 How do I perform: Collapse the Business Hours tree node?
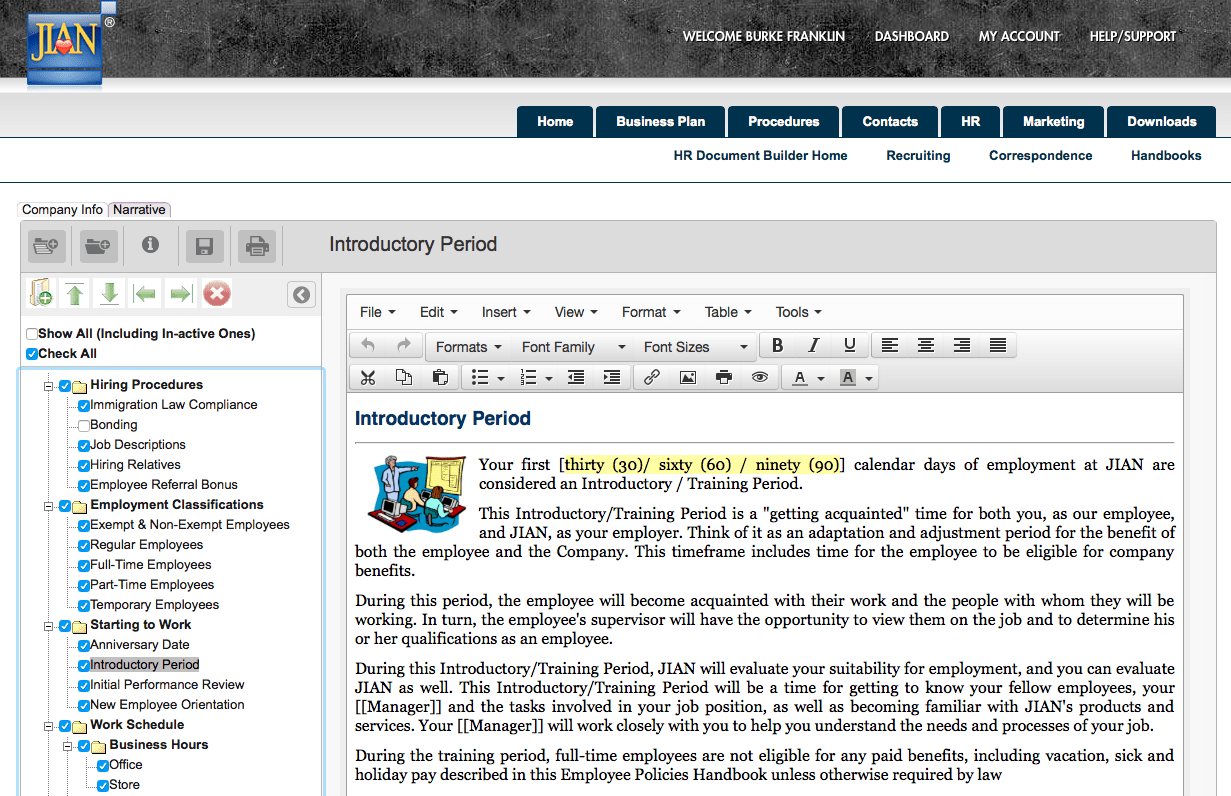coord(66,746)
